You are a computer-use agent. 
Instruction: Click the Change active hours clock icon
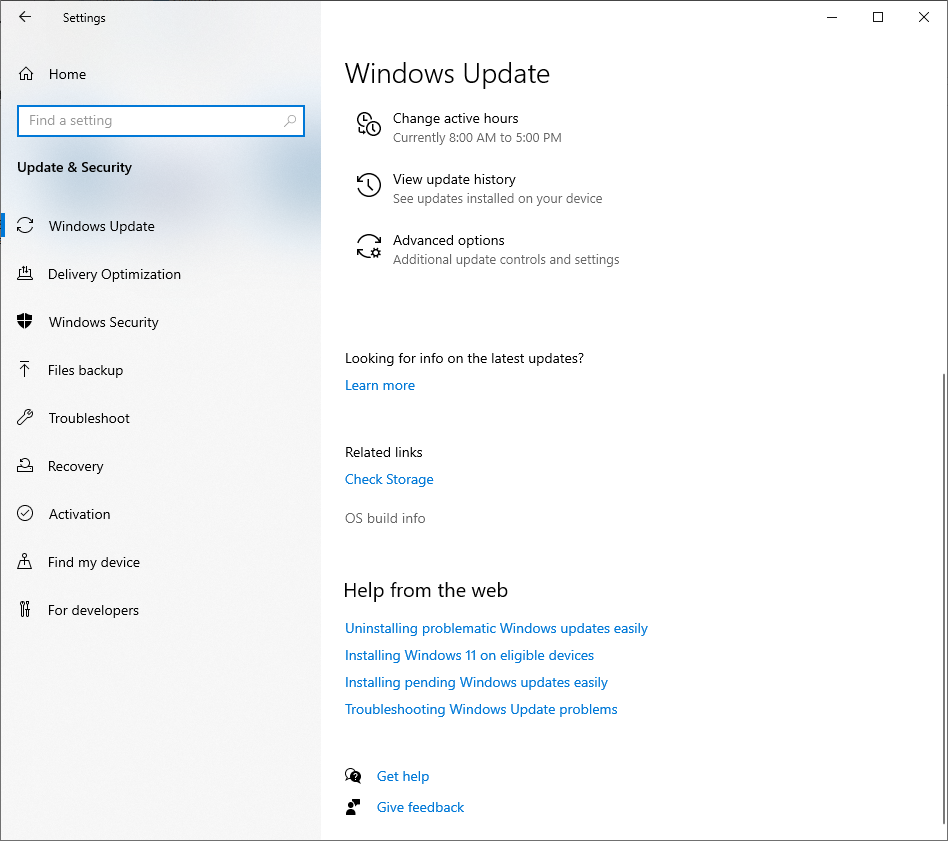tap(368, 125)
